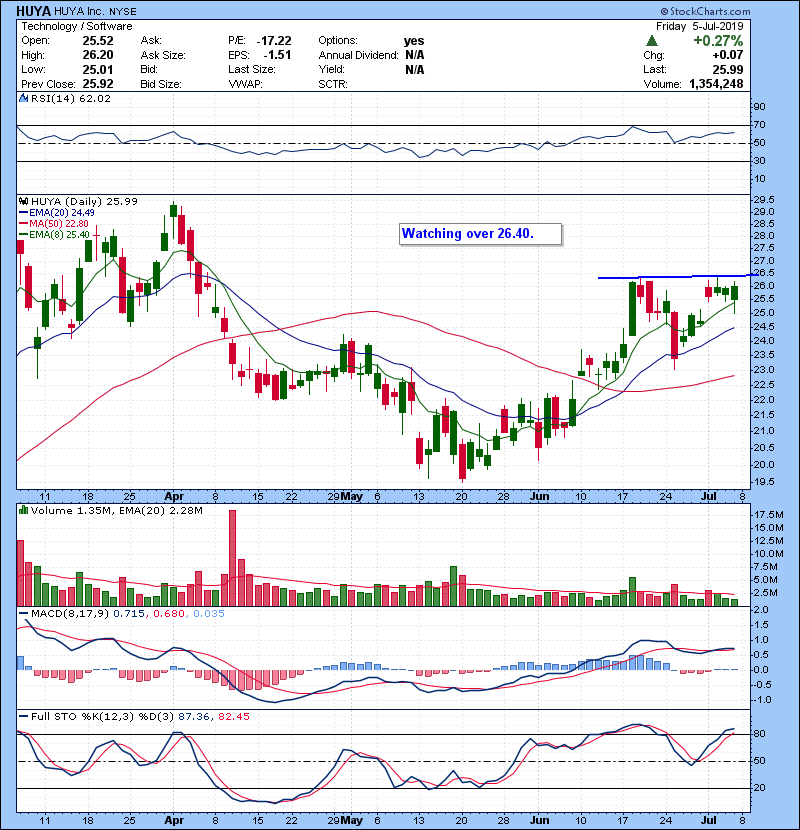Click the RSI indicator icon beside RSI(14)

(23, 98)
